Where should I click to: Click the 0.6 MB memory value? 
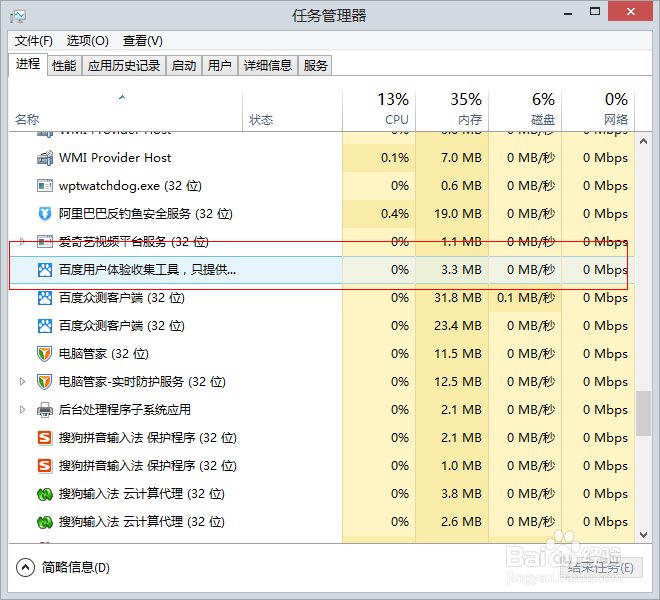click(461, 186)
